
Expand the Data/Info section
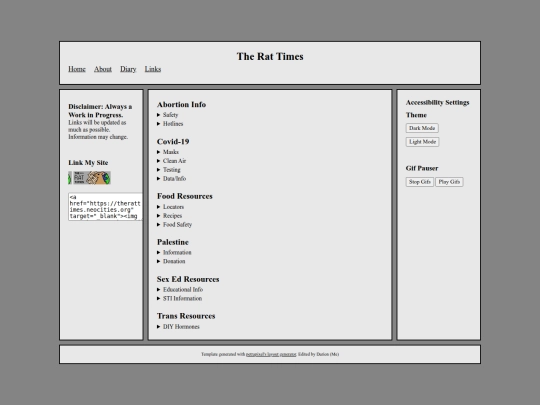171,178
